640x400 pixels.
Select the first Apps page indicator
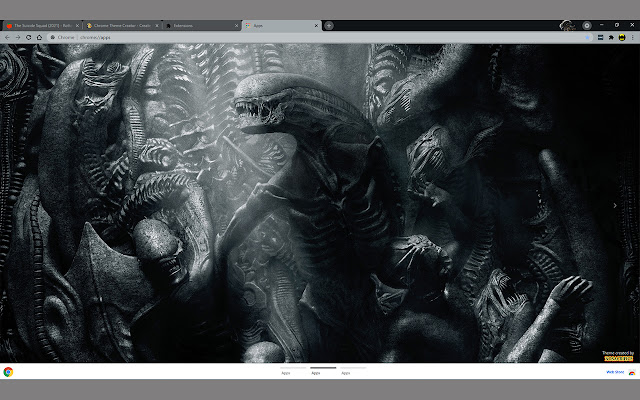click(x=293, y=370)
